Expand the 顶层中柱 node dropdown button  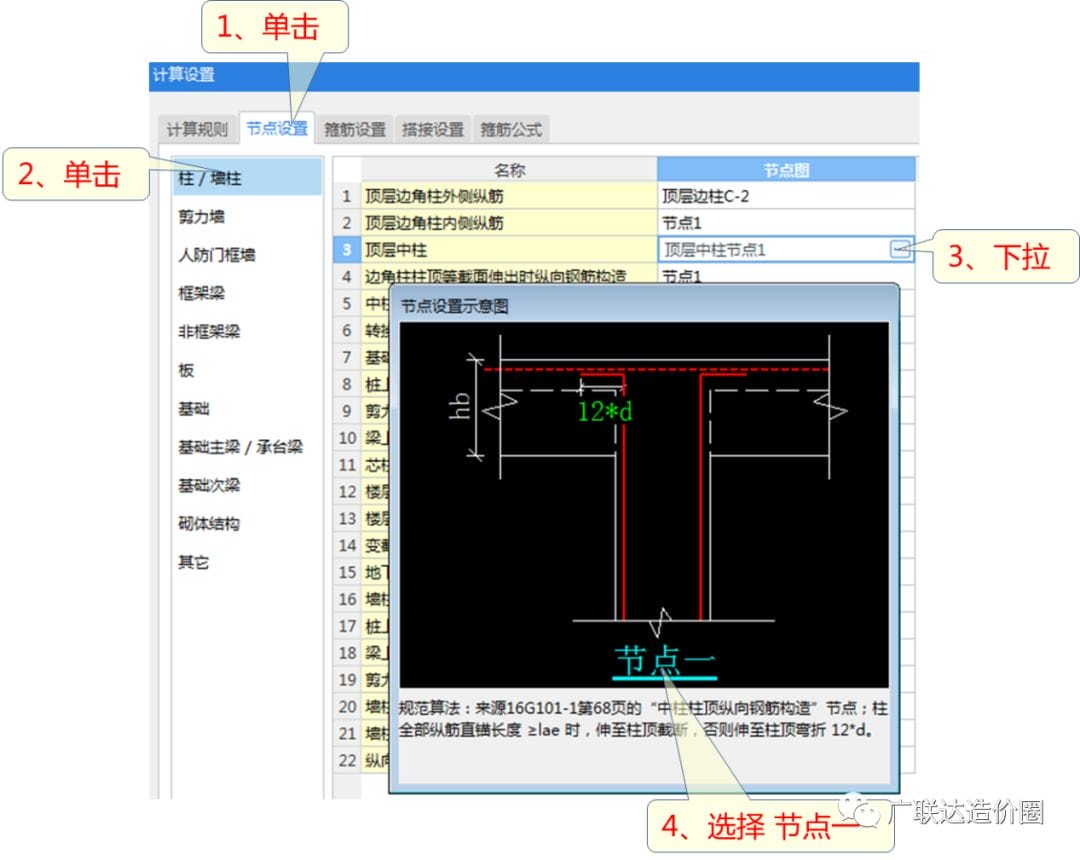(x=900, y=250)
